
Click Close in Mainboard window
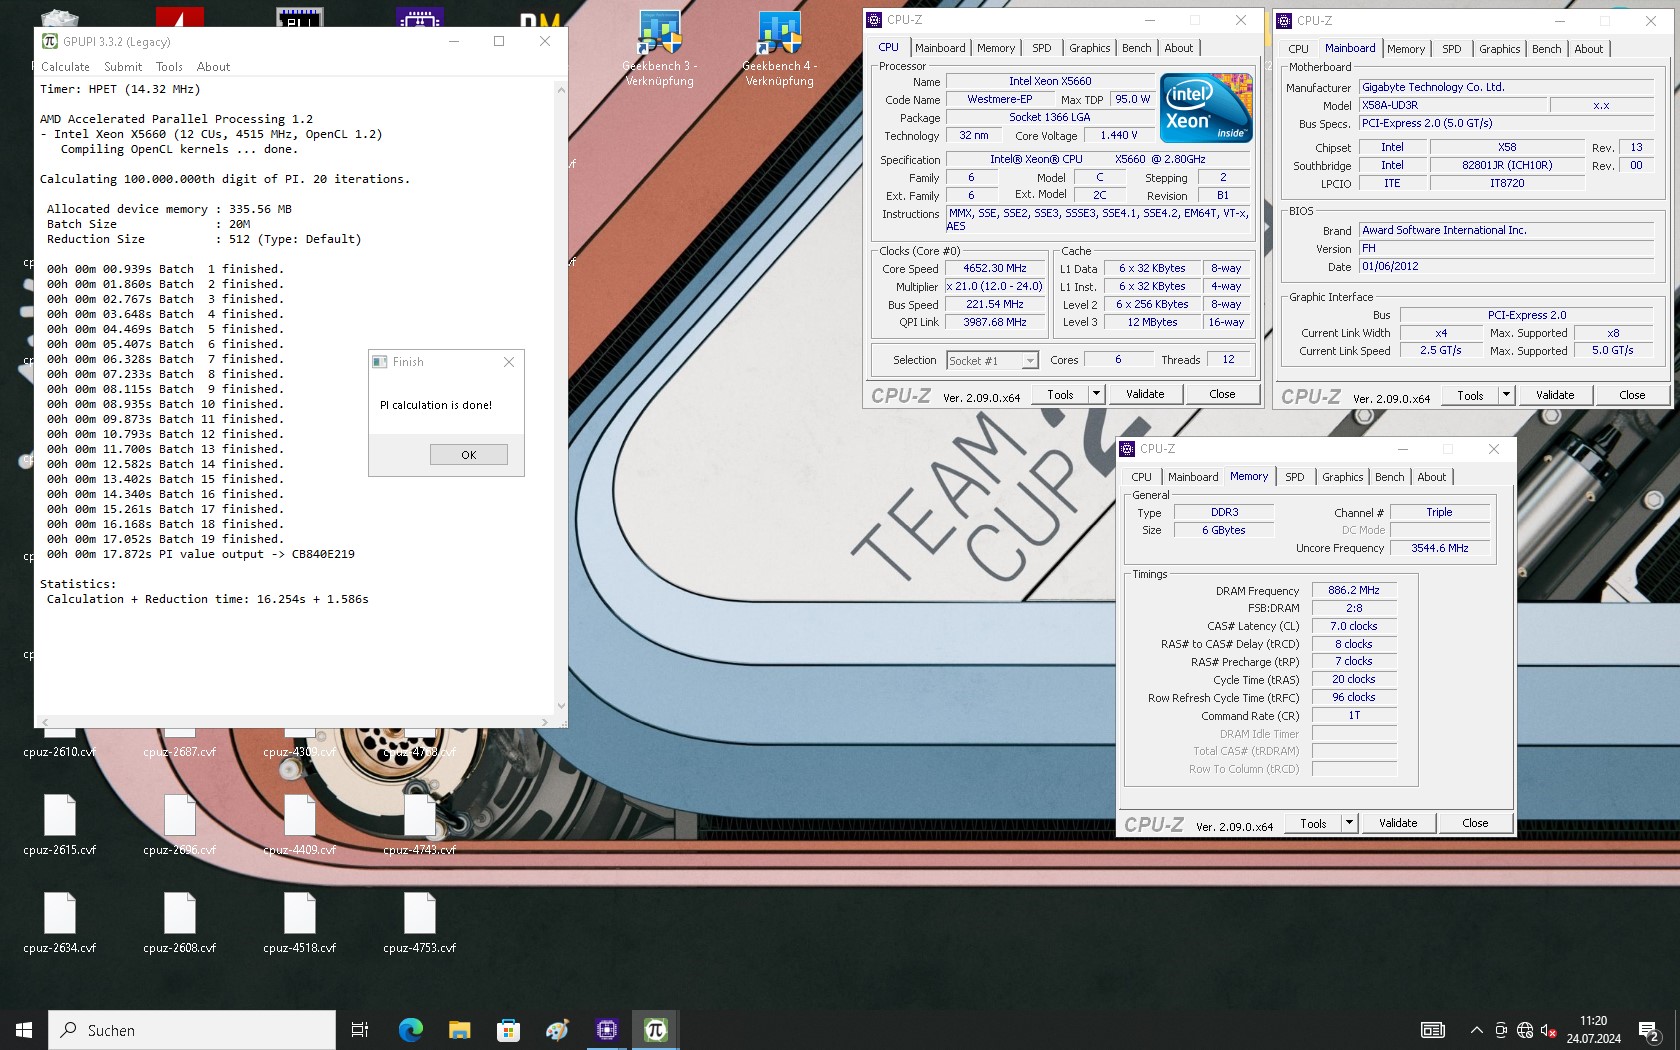click(x=1632, y=395)
